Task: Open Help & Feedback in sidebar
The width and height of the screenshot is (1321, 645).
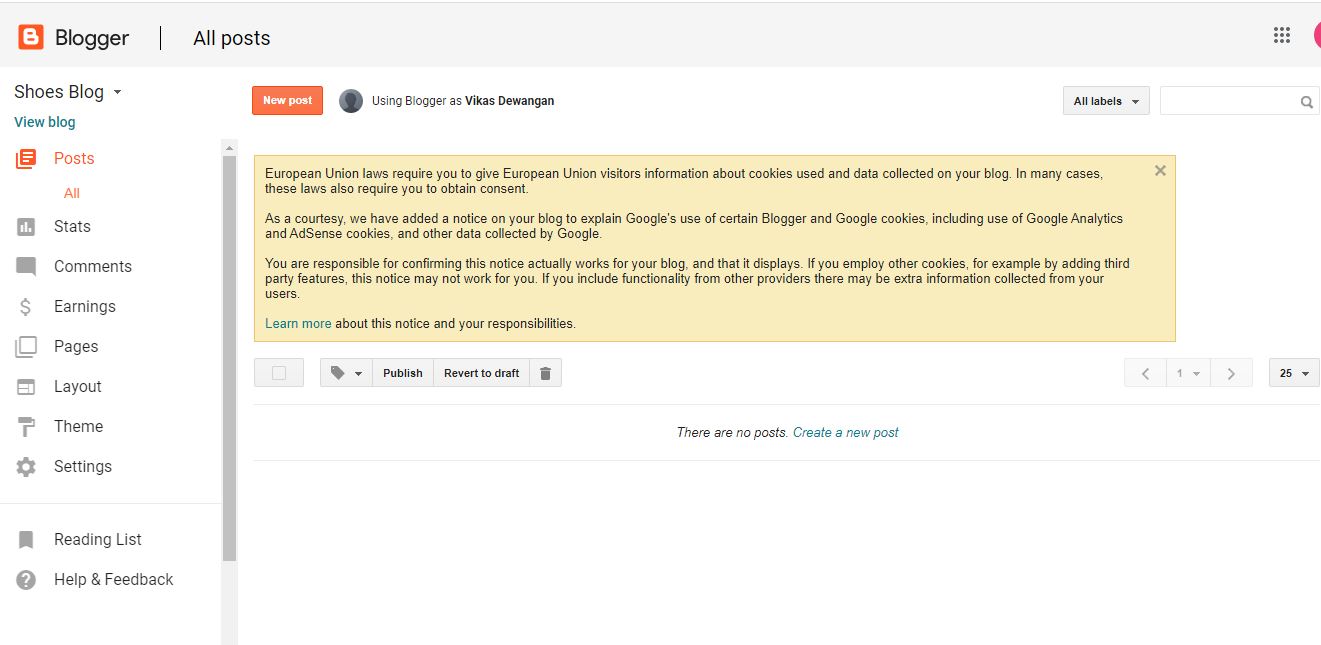Action: [x=114, y=580]
